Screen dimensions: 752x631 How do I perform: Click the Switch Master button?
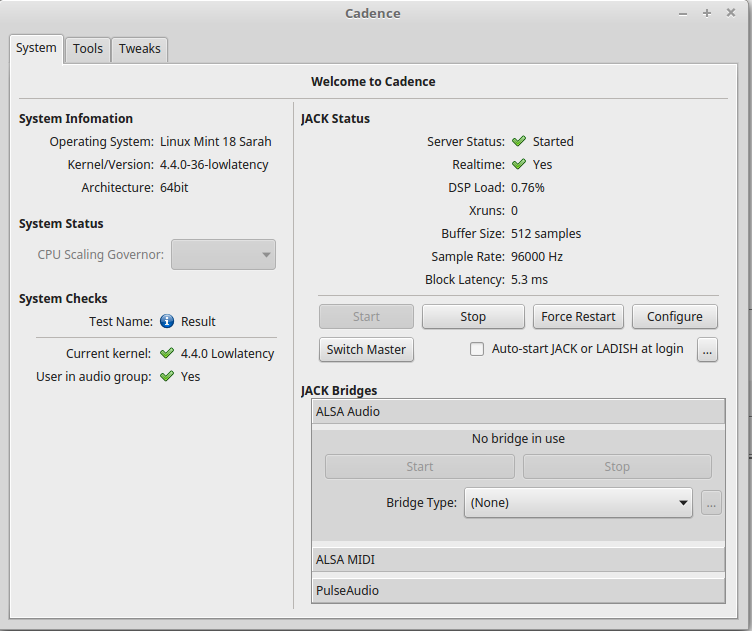click(366, 350)
